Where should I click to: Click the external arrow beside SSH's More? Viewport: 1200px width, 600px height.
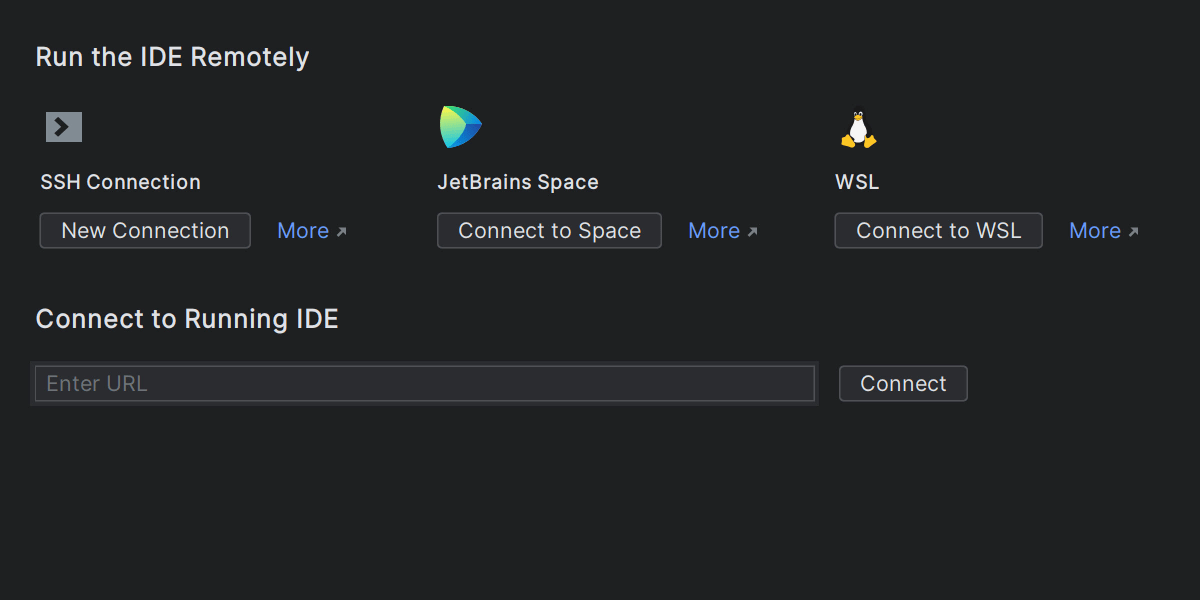click(341, 232)
